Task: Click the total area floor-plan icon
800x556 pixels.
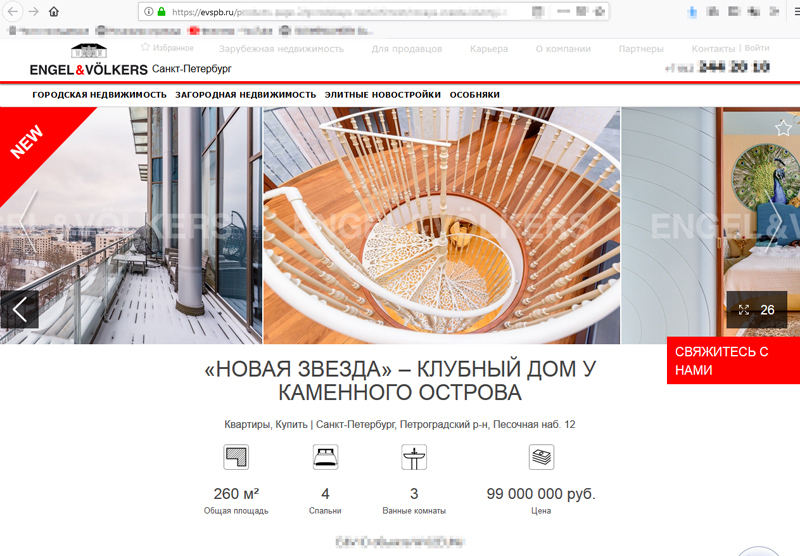Action: (236, 457)
